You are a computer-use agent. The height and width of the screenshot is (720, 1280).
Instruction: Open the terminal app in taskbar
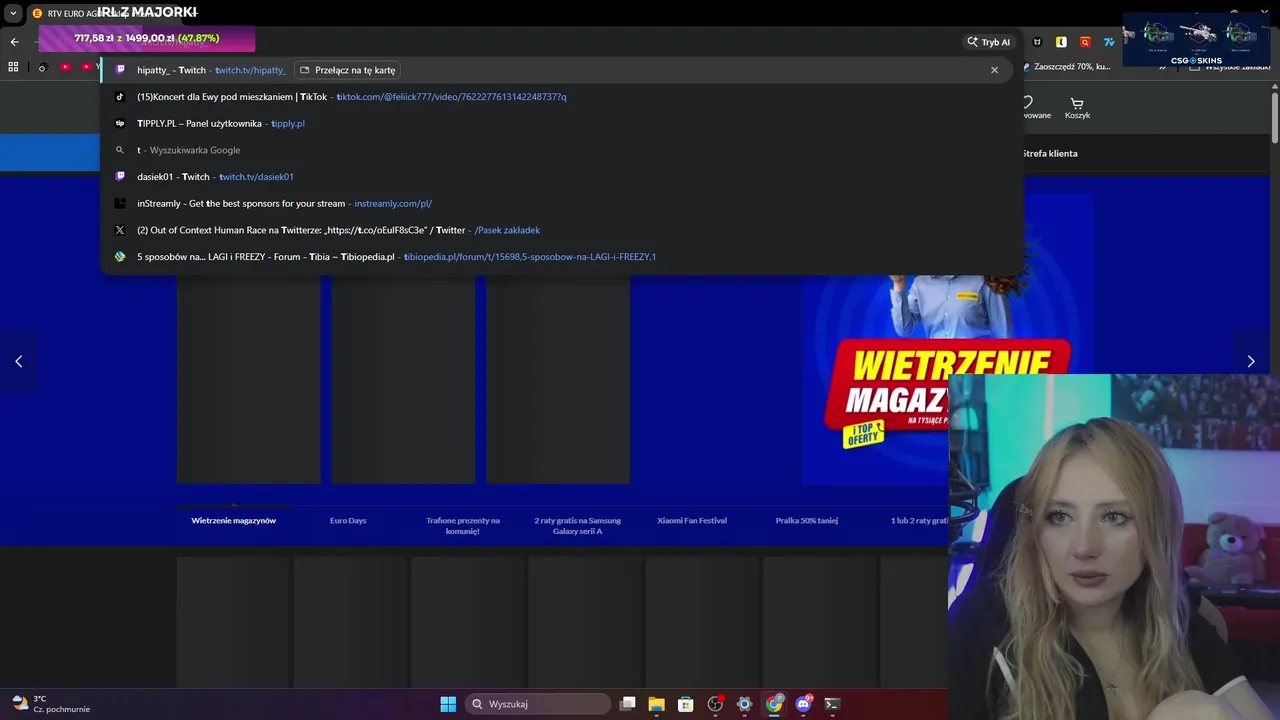832,704
